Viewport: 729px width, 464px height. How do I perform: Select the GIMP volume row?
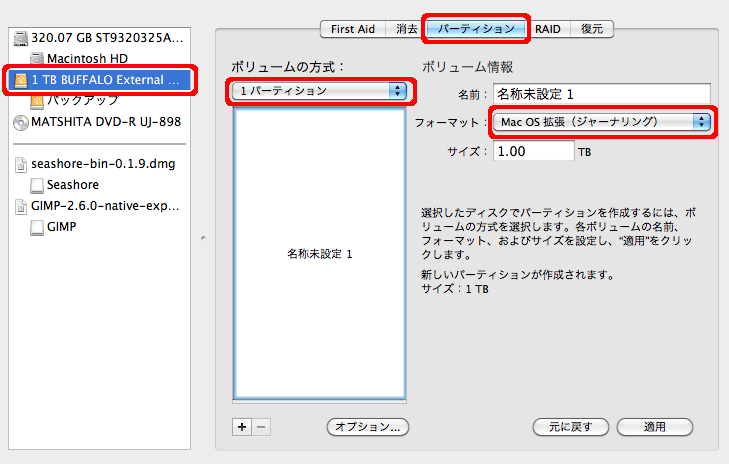[99, 227]
